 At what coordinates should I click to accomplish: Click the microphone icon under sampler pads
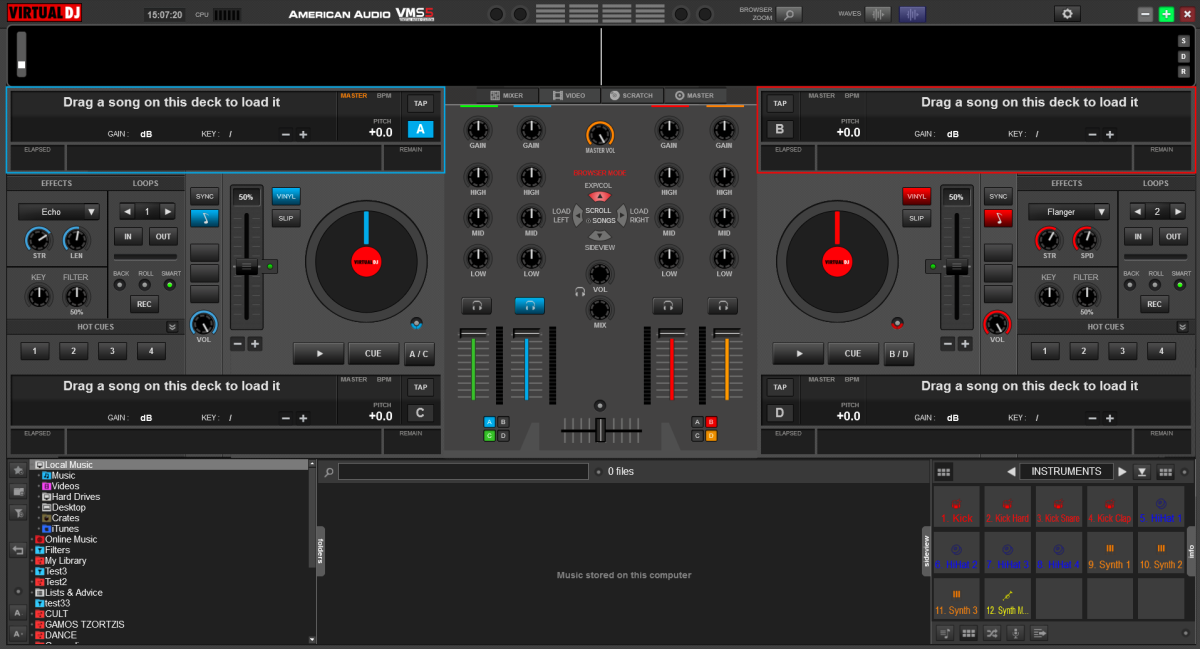coord(1015,633)
